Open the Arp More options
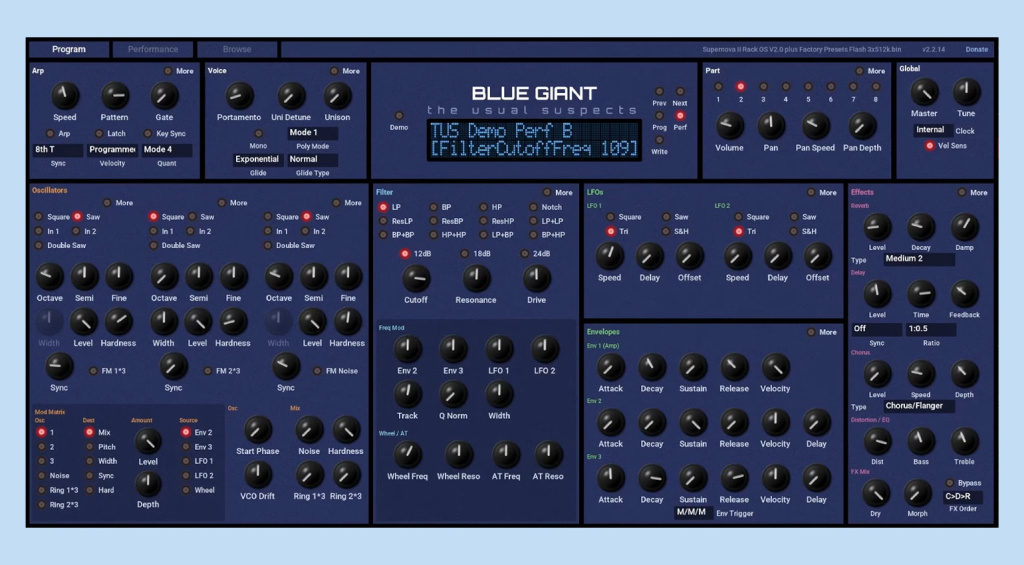The image size is (1024, 565). (x=168, y=71)
